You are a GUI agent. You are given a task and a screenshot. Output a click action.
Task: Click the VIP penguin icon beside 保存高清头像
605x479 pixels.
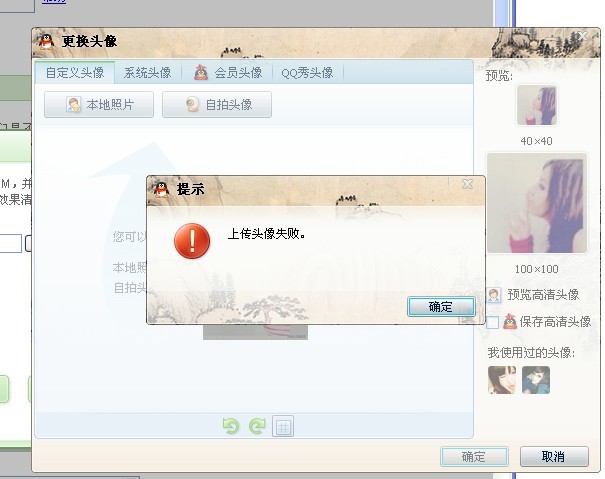click(x=510, y=321)
